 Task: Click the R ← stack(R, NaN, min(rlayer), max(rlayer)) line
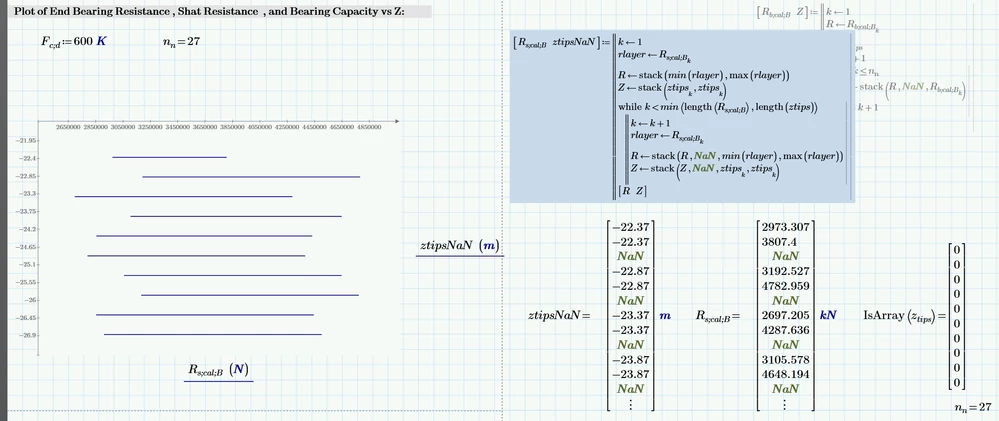(x=737, y=156)
